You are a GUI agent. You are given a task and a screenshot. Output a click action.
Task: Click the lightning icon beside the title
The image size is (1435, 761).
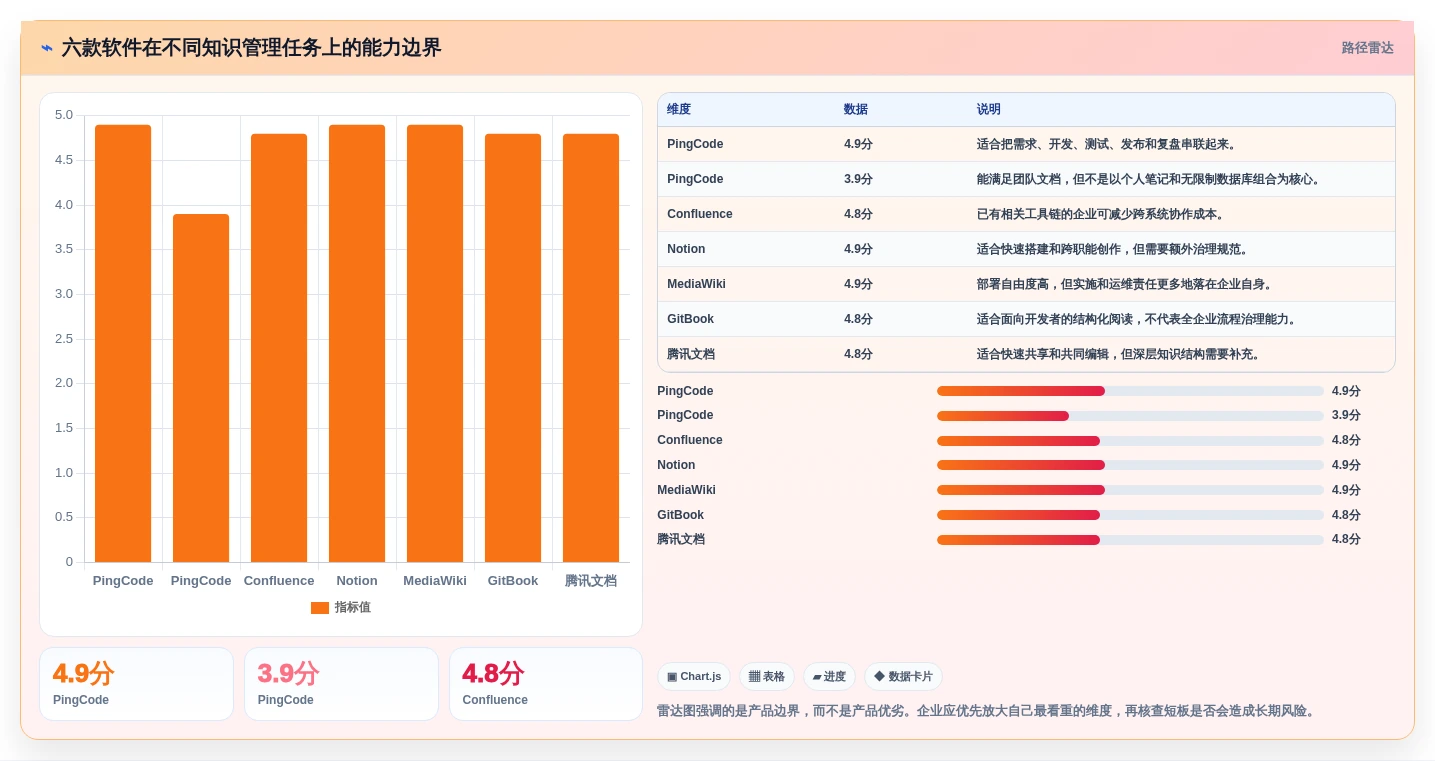coord(47,48)
